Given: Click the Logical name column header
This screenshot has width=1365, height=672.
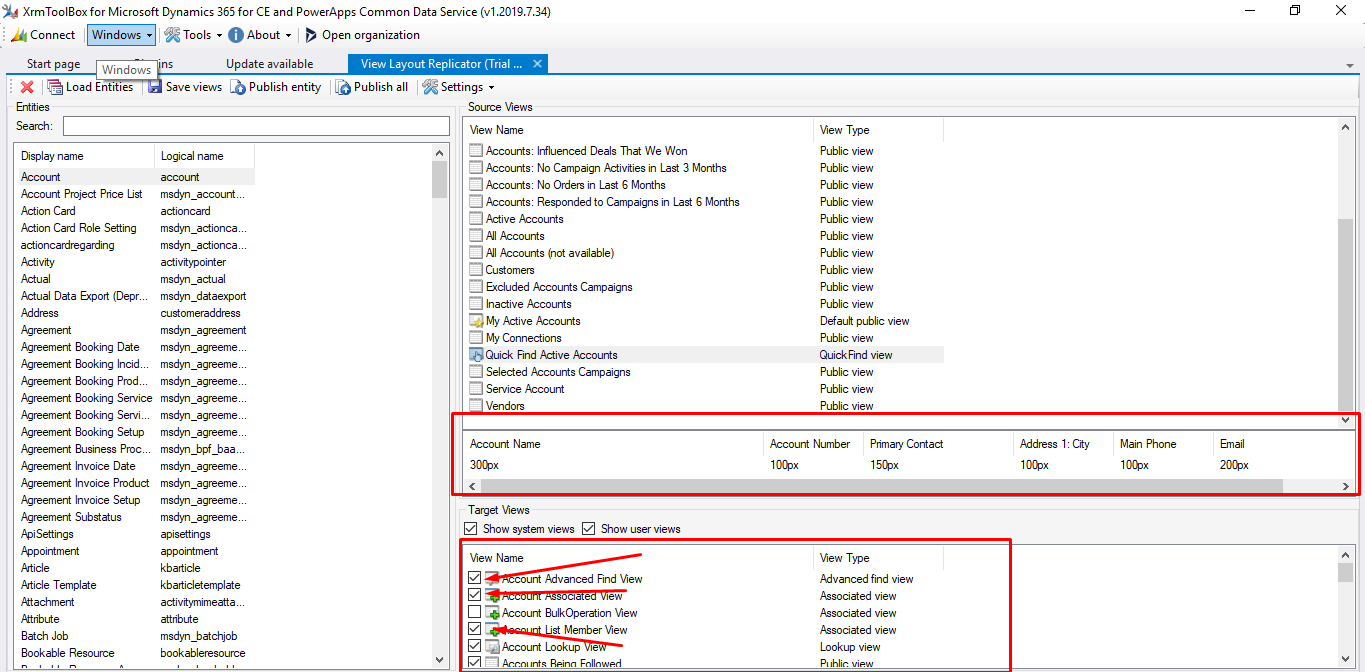Looking at the screenshot, I should tap(204, 156).
